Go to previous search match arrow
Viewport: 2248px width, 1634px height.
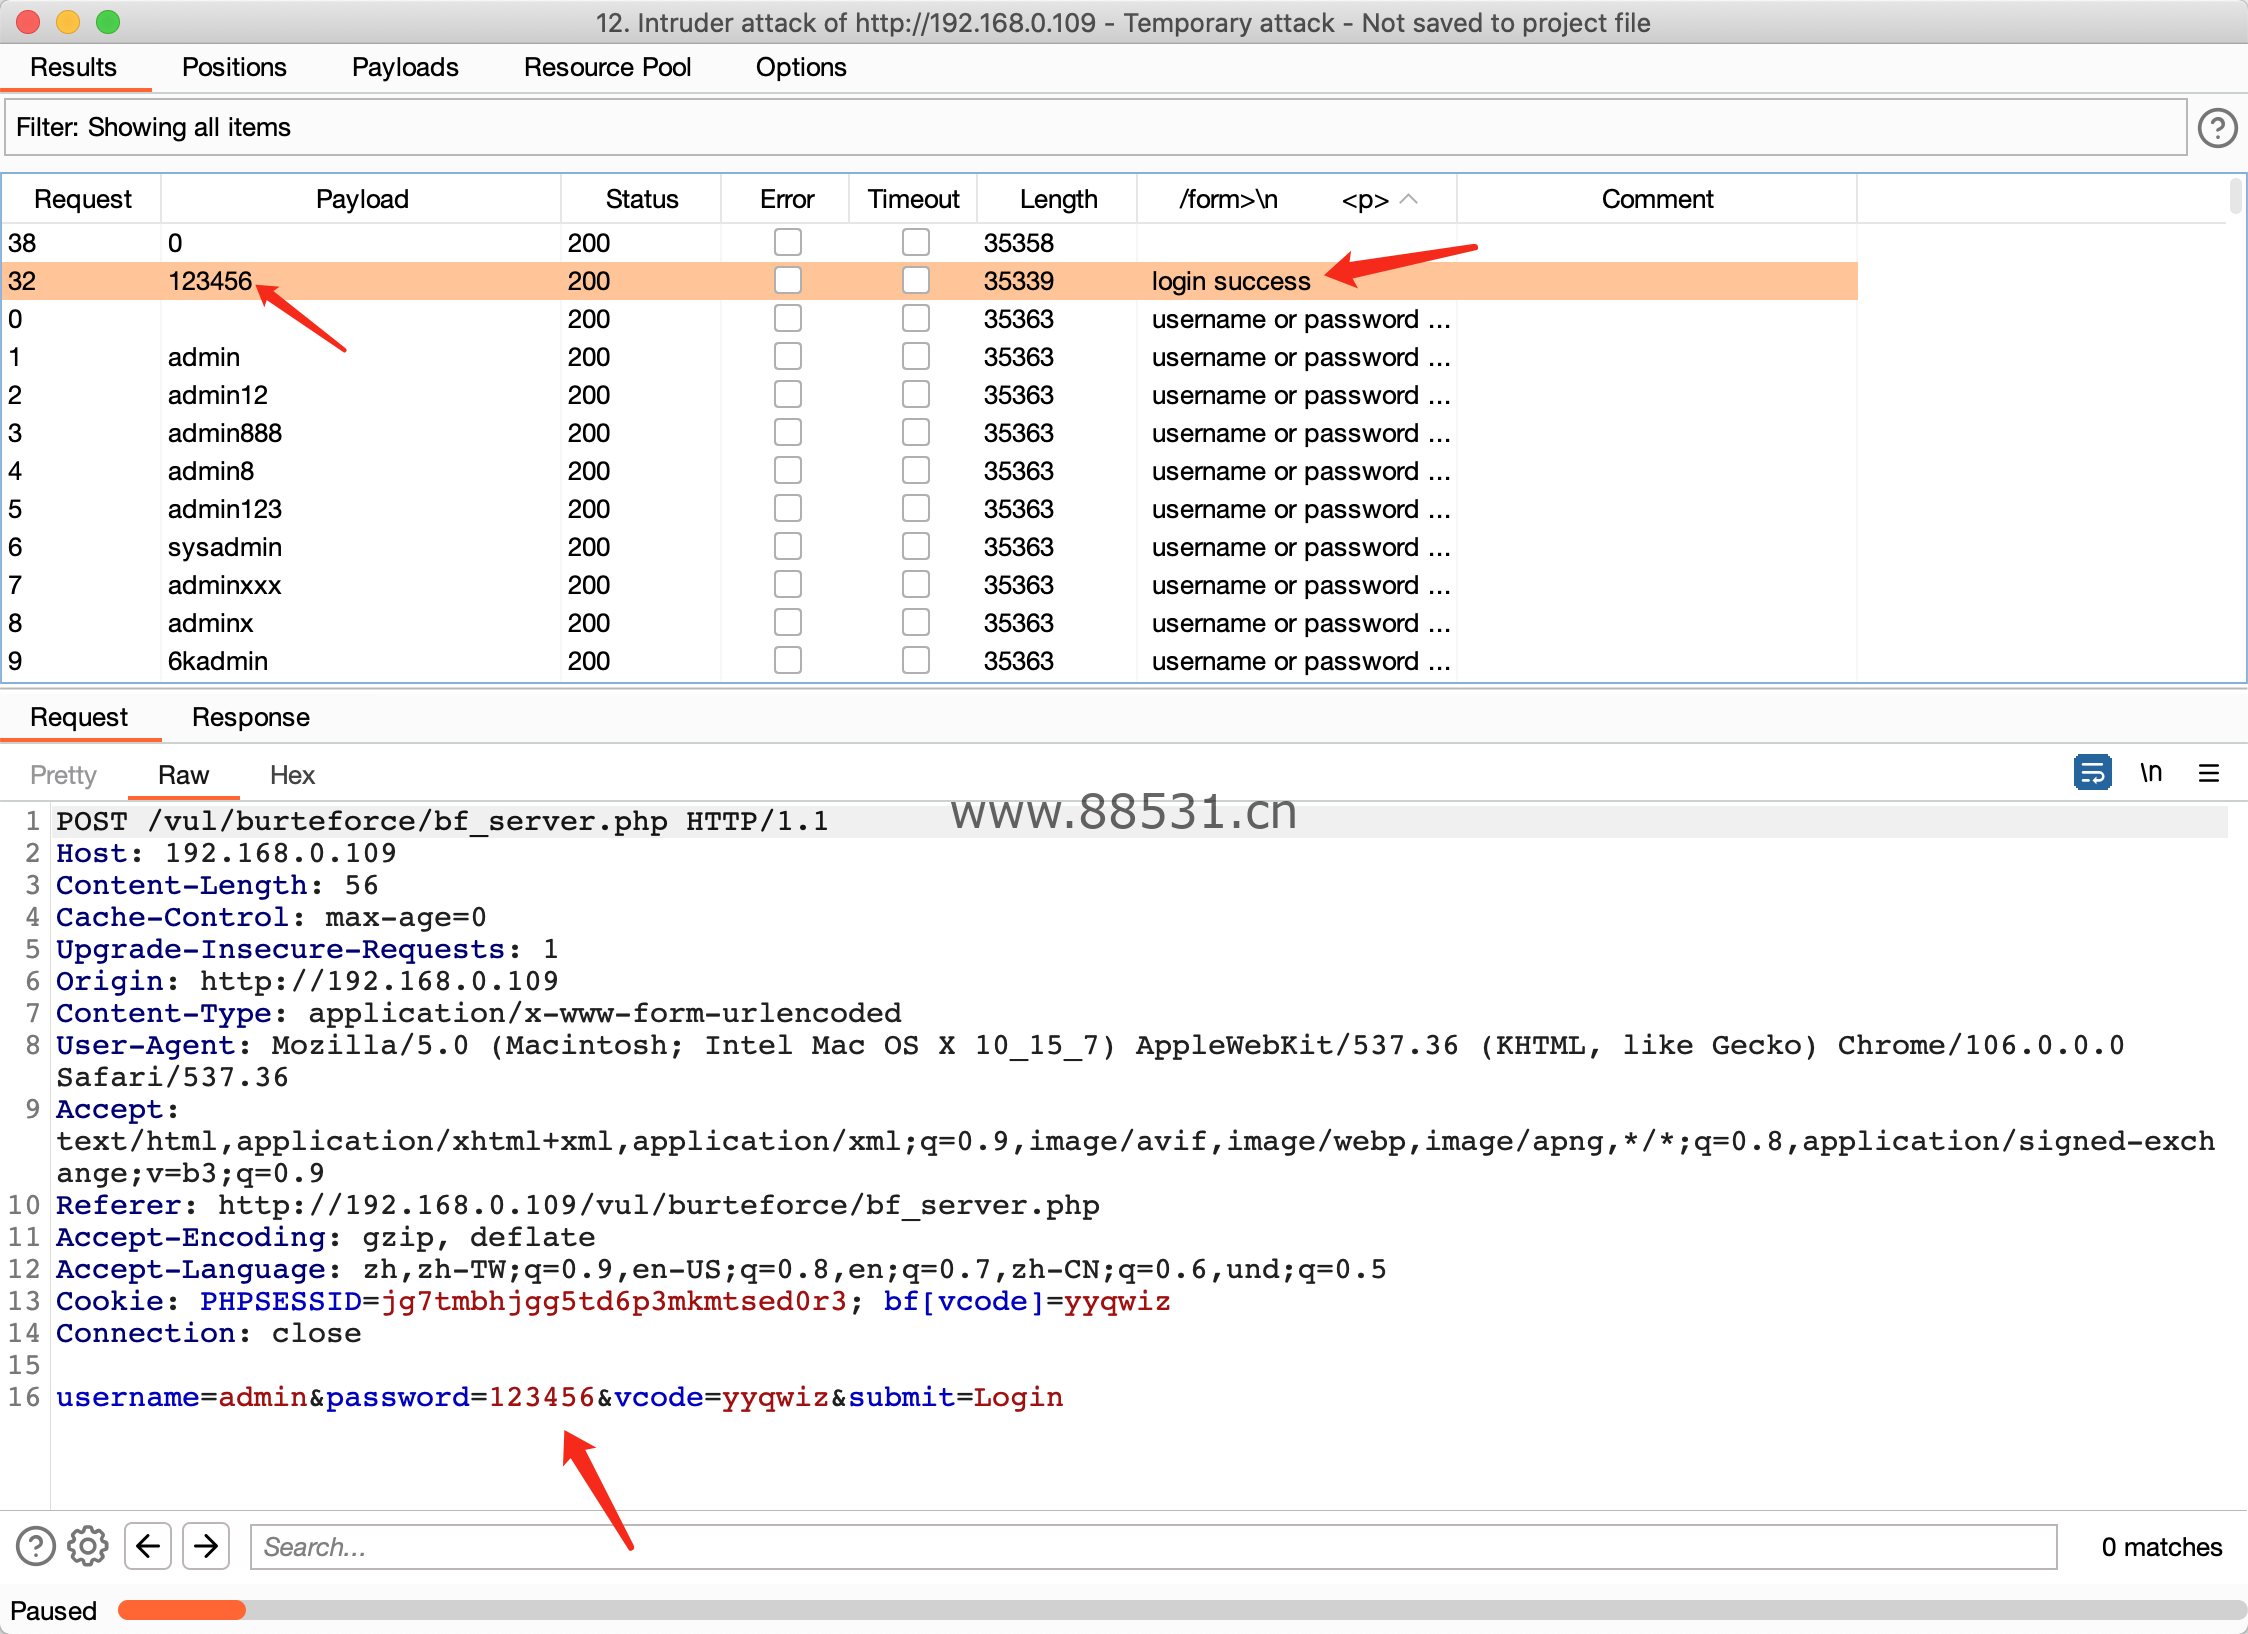click(x=148, y=1546)
